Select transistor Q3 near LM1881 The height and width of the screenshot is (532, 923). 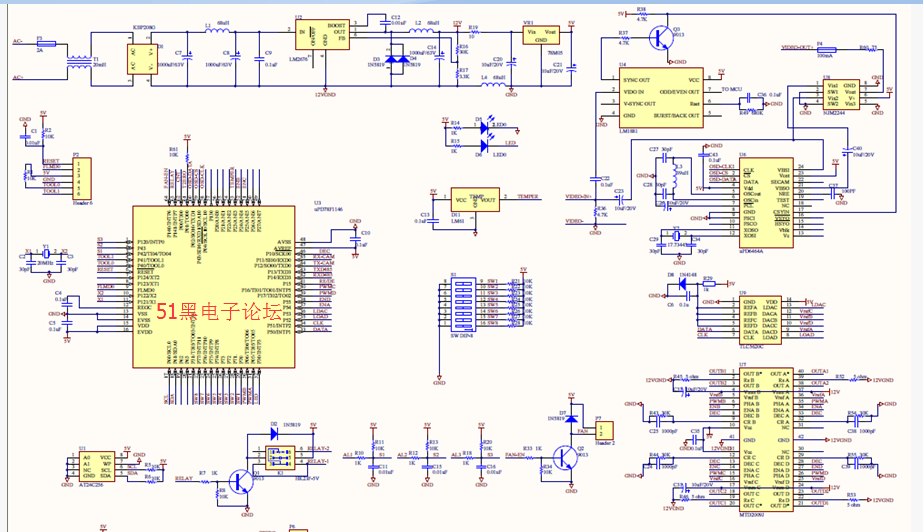(x=661, y=38)
